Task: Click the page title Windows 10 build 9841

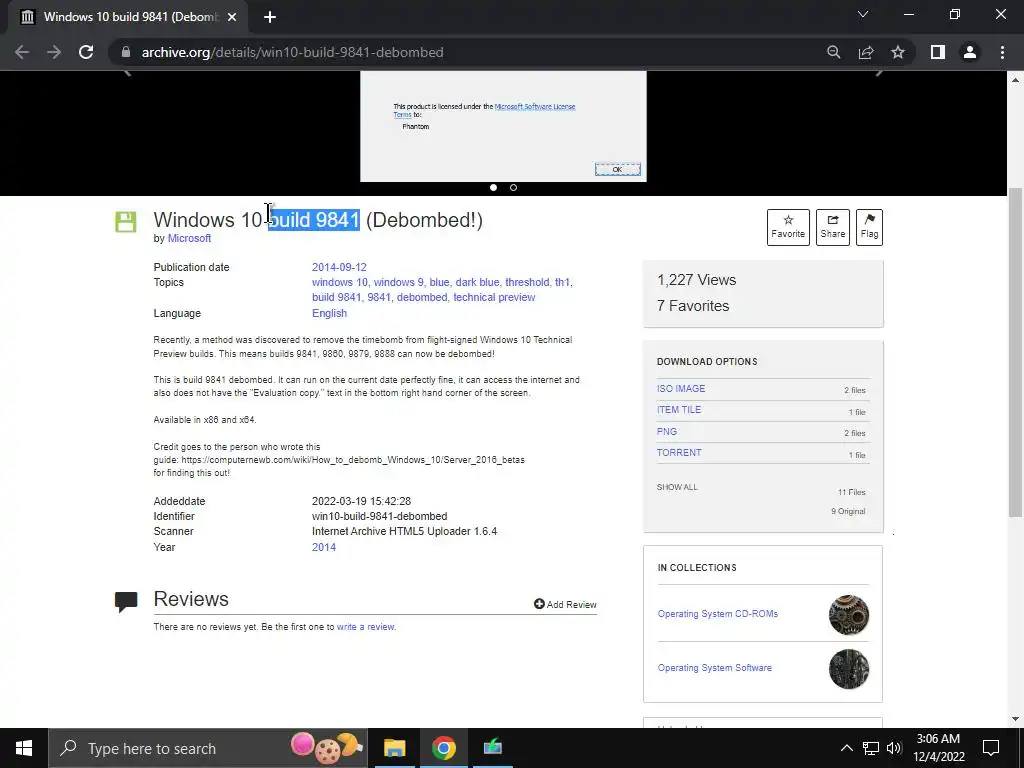Action: pyautogui.click(x=318, y=220)
